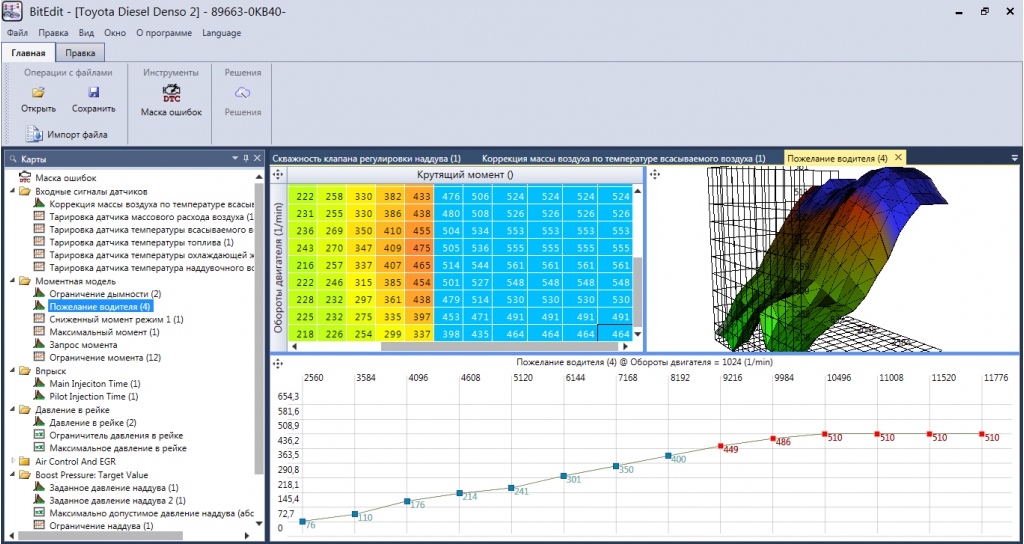Select Давление в рейке (2) map
This screenshot has height=544, width=1024.
point(93,423)
